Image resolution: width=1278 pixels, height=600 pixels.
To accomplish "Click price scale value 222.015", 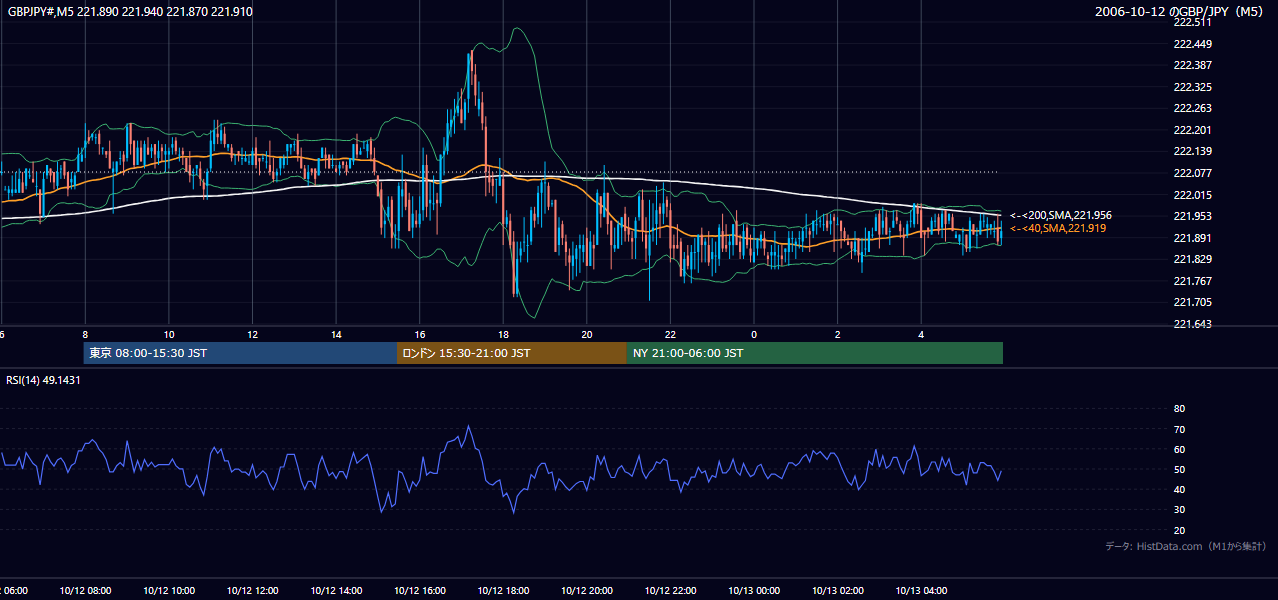I will pyautogui.click(x=1193, y=195).
